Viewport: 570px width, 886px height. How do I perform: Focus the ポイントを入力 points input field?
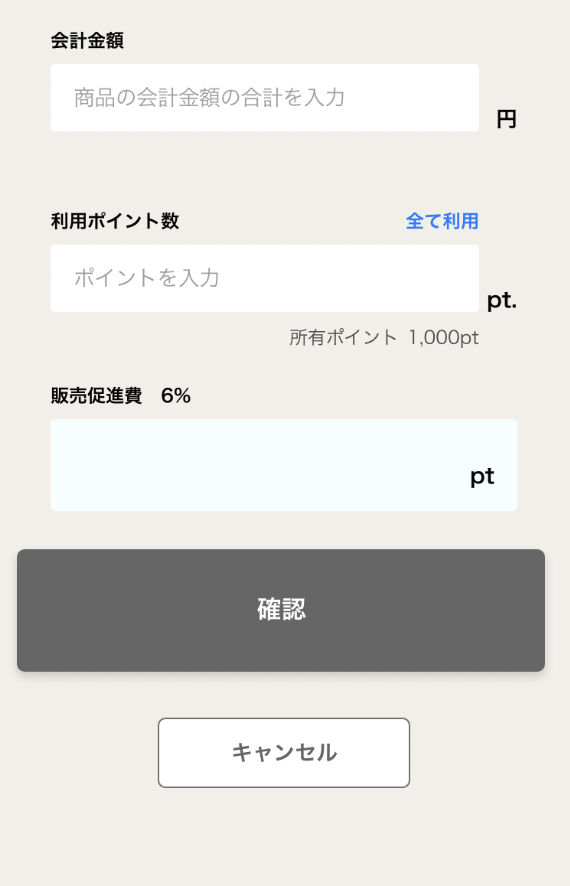pos(264,279)
